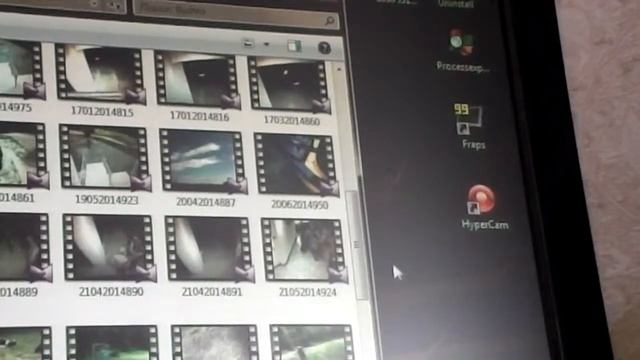This screenshot has width=640, height=360.
Task: Select video thumbnail 20062014950
Action: [x=296, y=164]
